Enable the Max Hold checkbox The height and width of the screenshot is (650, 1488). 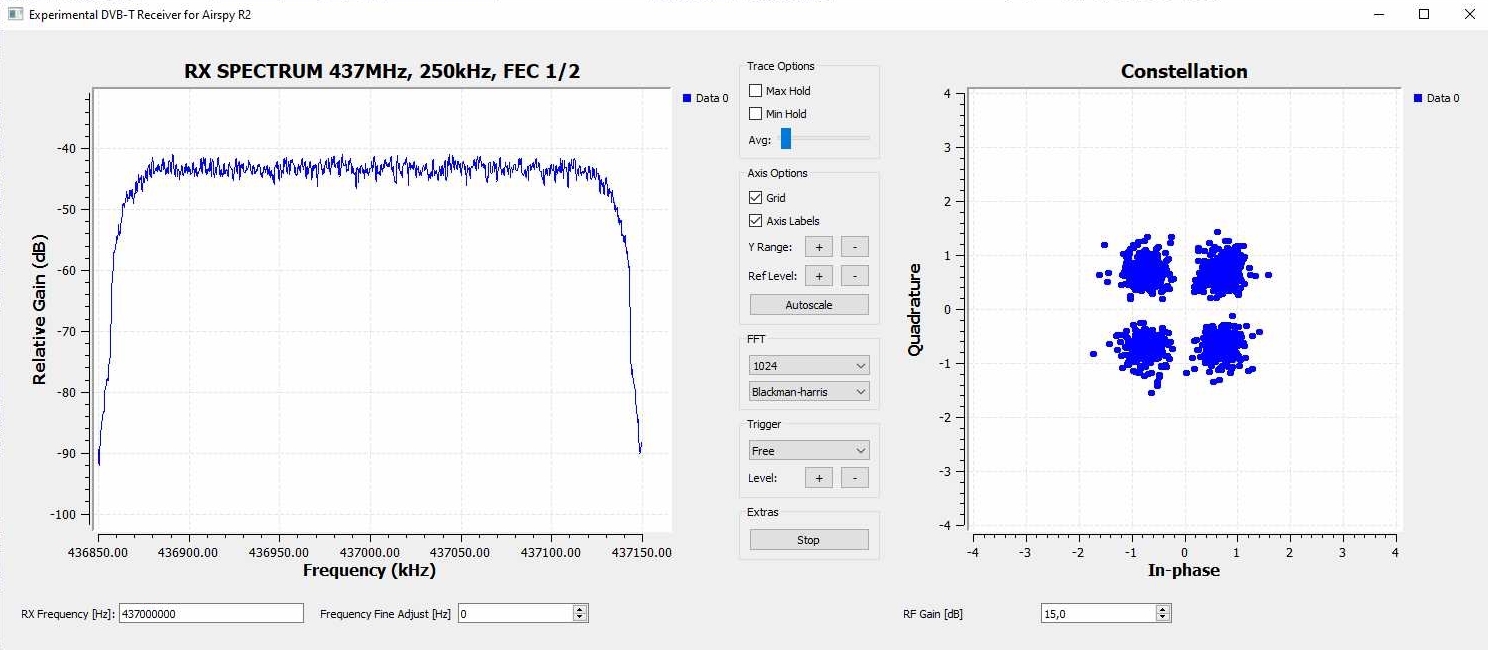(756, 91)
